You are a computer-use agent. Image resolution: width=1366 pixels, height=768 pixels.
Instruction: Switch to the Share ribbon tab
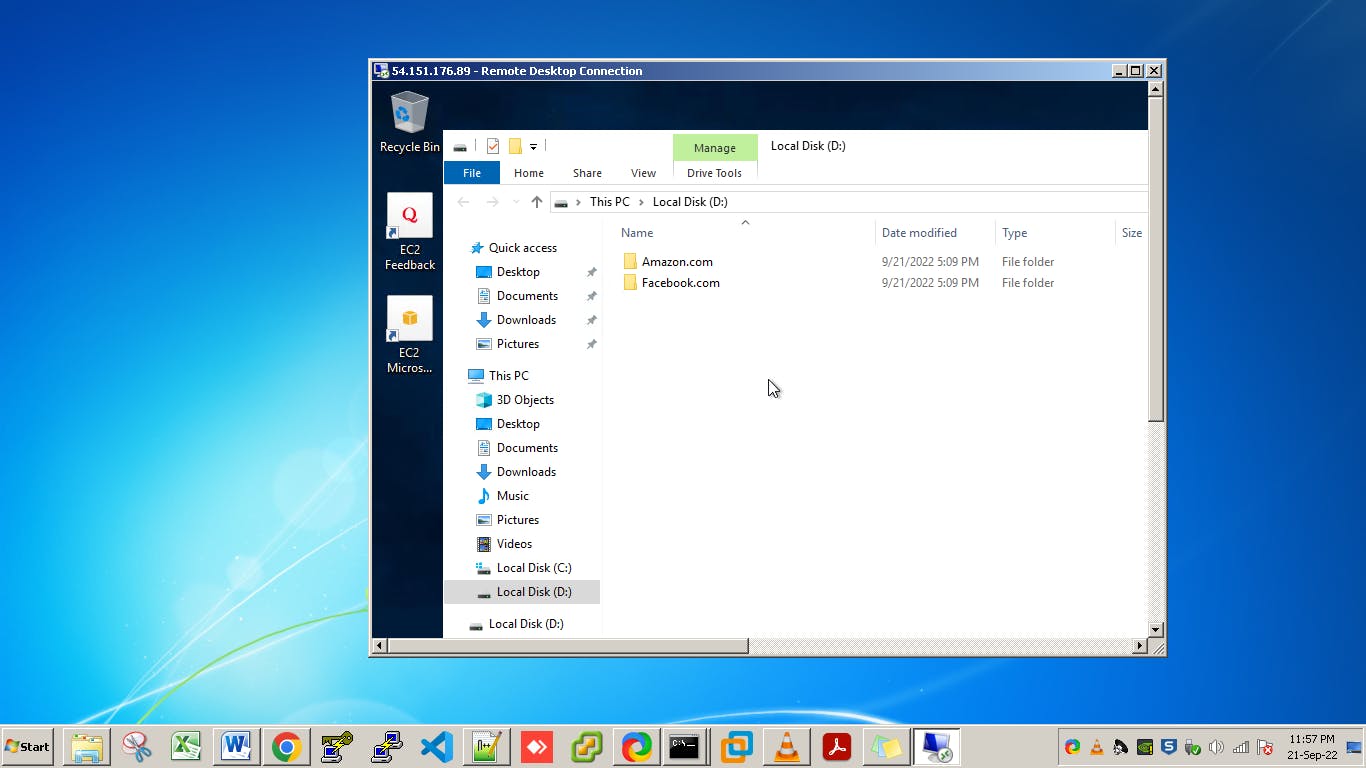coord(587,173)
